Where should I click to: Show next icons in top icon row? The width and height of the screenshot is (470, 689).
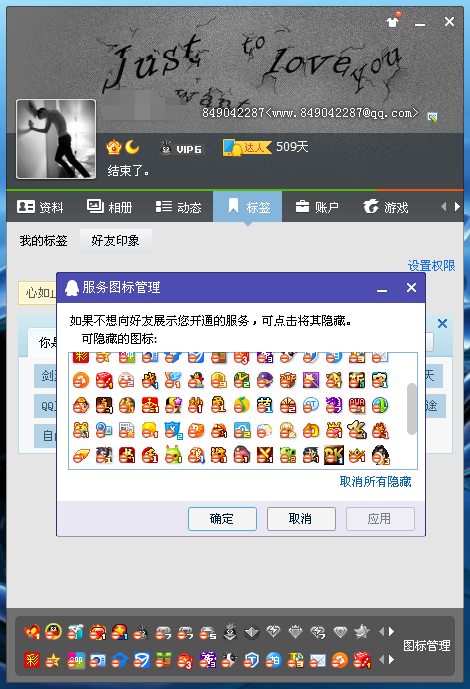pos(391,632)
